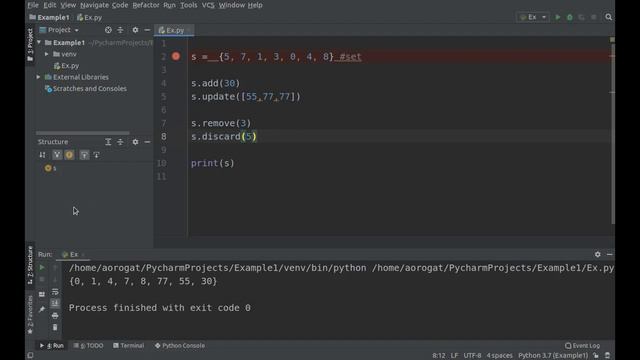Open the Event Log

pos(582,346)
